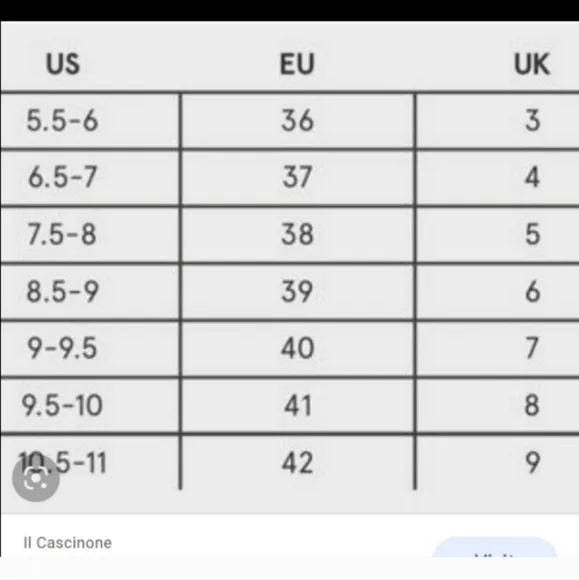Click the UK size 3 cell
Viewport: 579px width, 580px height.
pos(498,121)
